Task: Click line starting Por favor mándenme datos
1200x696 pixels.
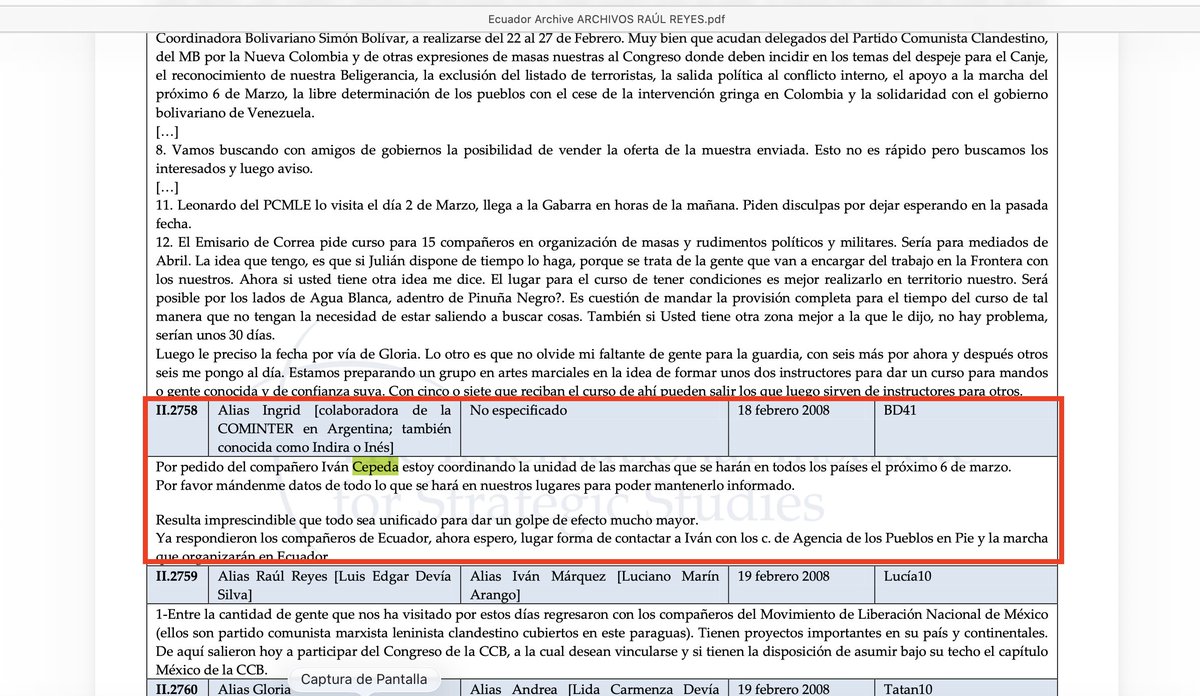Action: coord(475,485)
